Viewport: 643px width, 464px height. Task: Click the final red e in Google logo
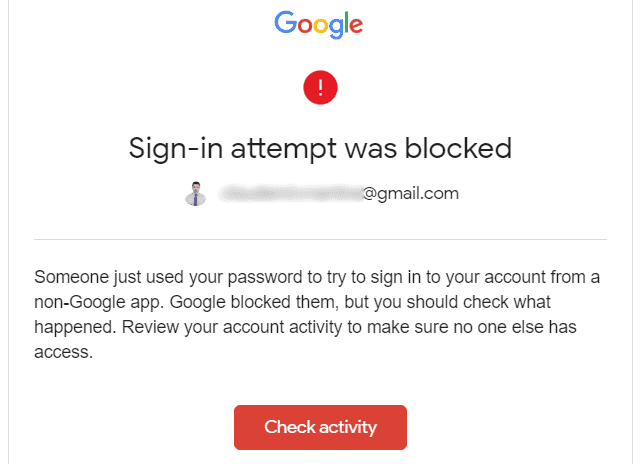357,27
